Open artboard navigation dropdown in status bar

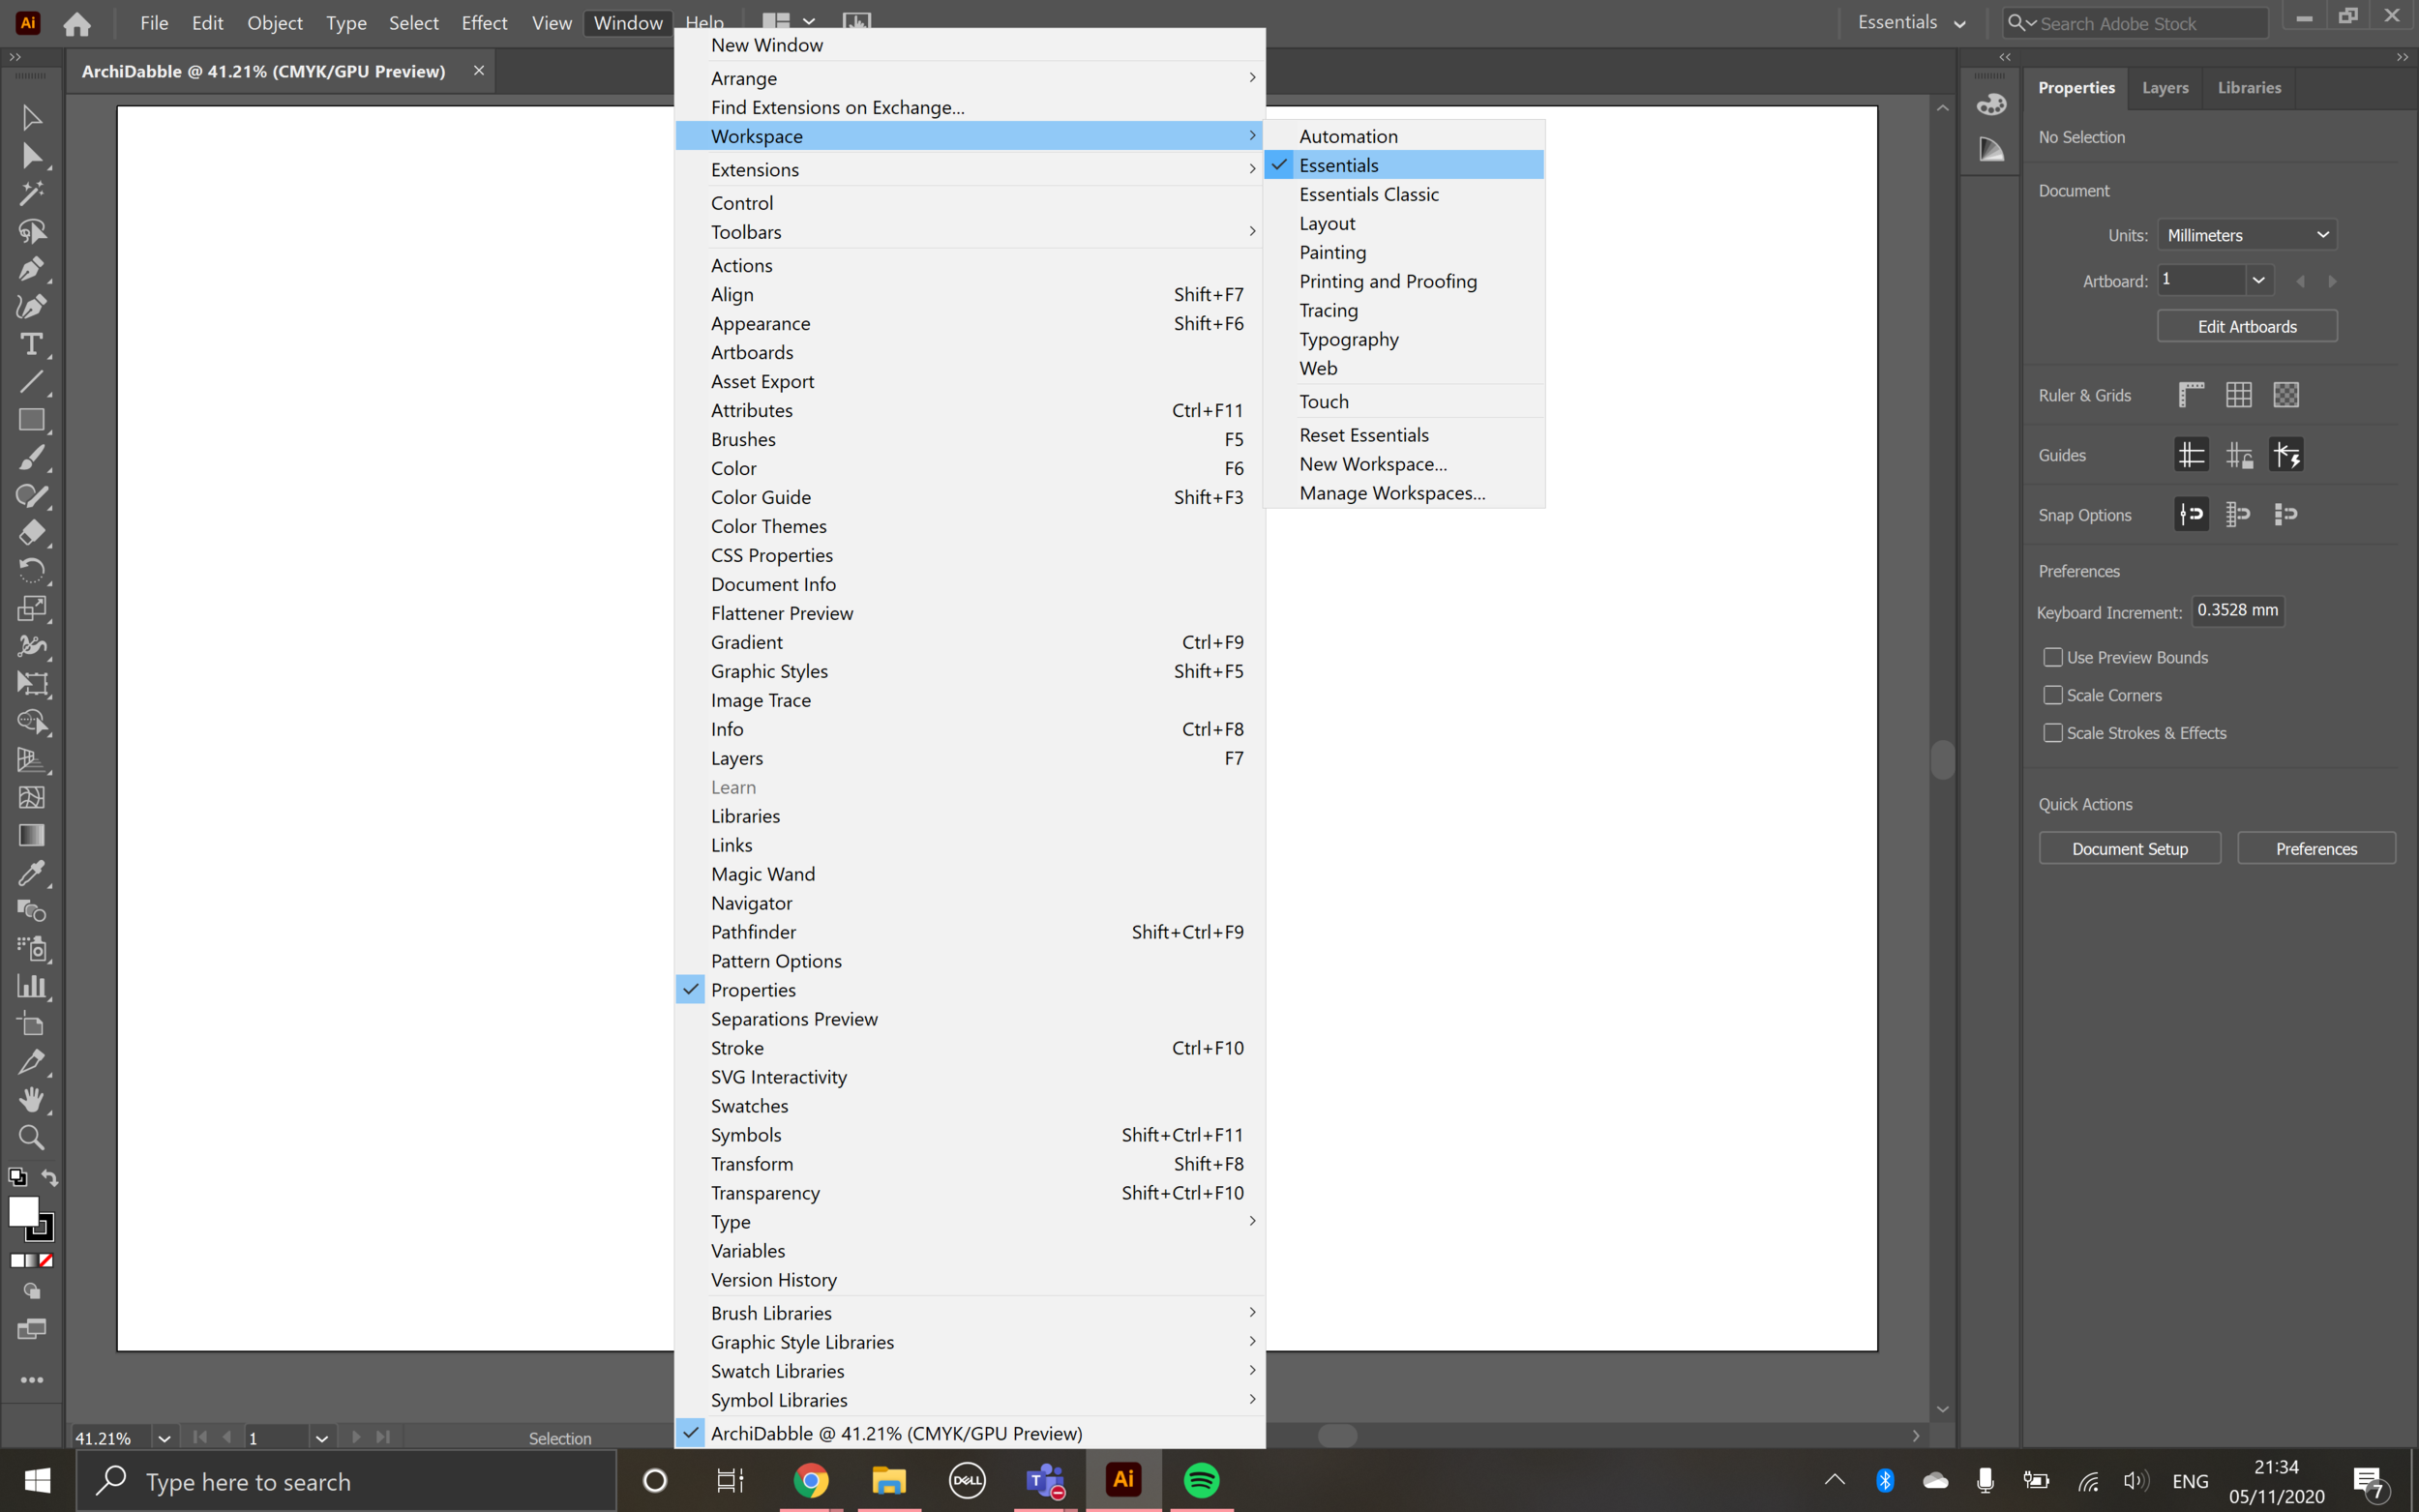321,1438
